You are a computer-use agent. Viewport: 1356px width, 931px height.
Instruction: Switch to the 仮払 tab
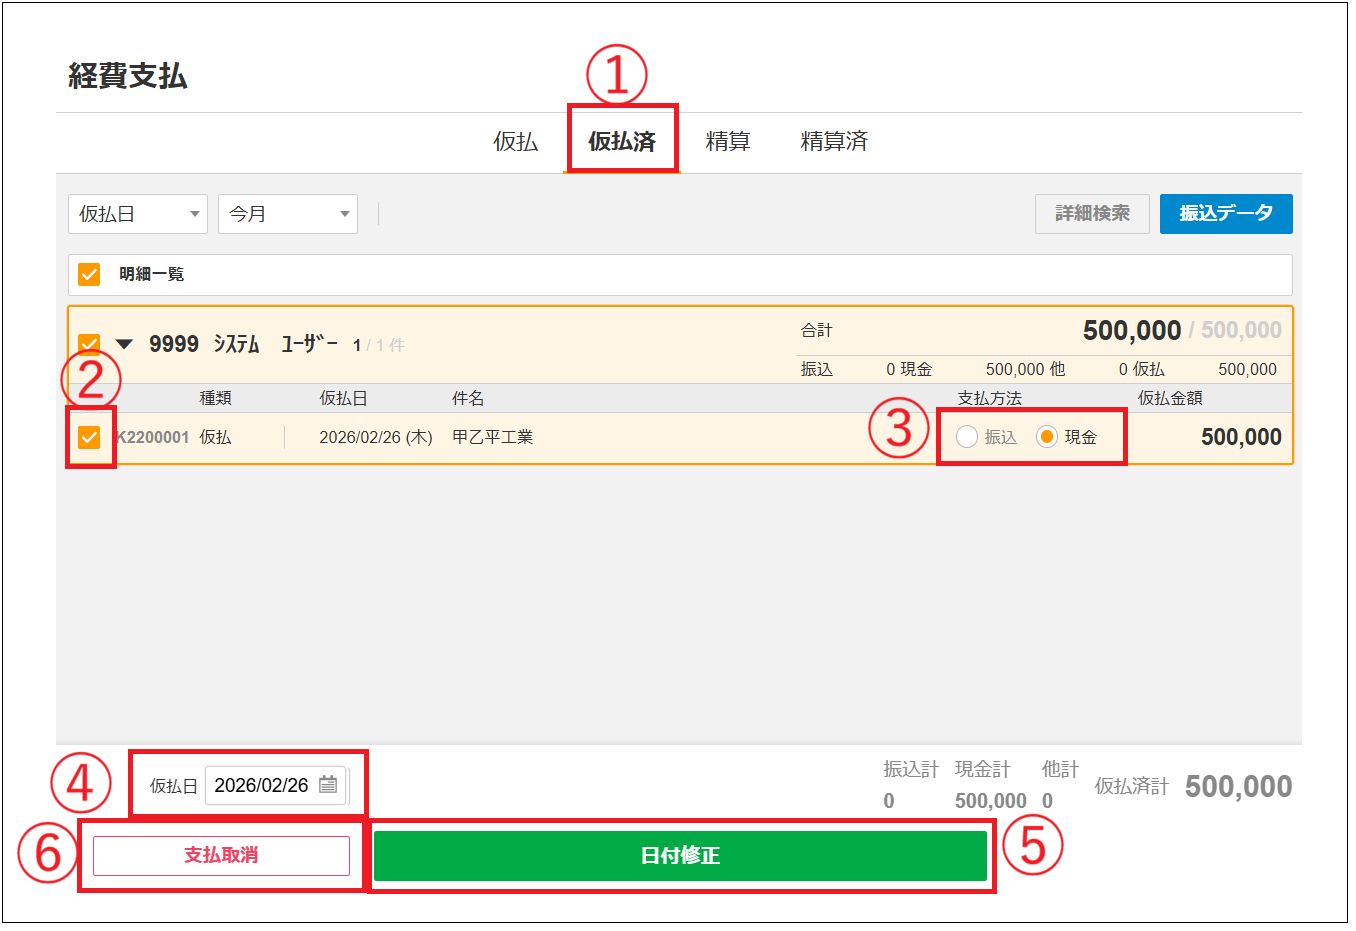(x=516, y=142)
